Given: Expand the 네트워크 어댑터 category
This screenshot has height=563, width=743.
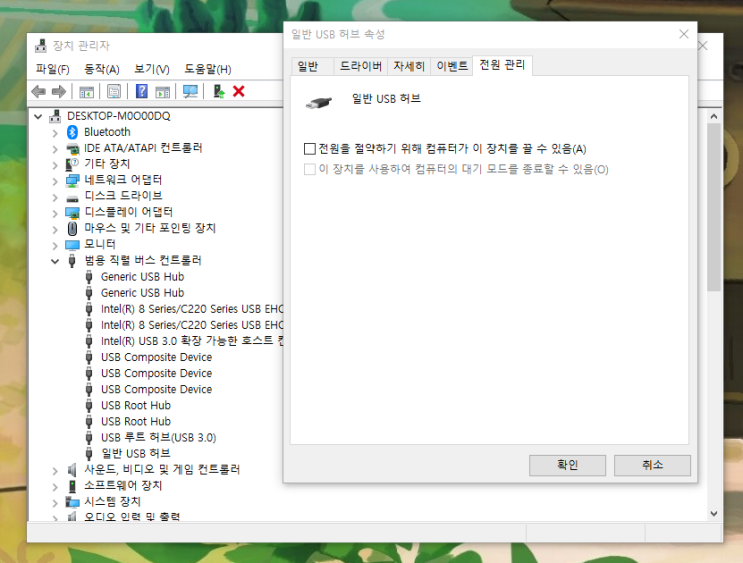Looking at the screenshot, I should (x=55, y=182).
